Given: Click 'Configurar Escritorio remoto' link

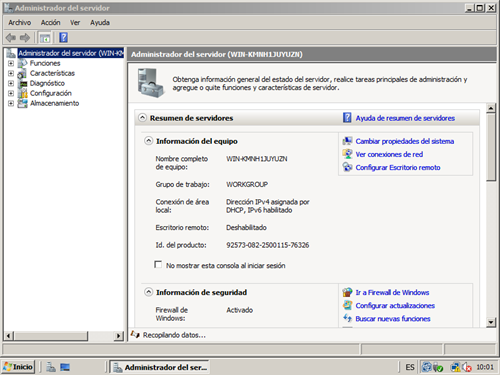Looking at the screenshot, I should point(398,167).
